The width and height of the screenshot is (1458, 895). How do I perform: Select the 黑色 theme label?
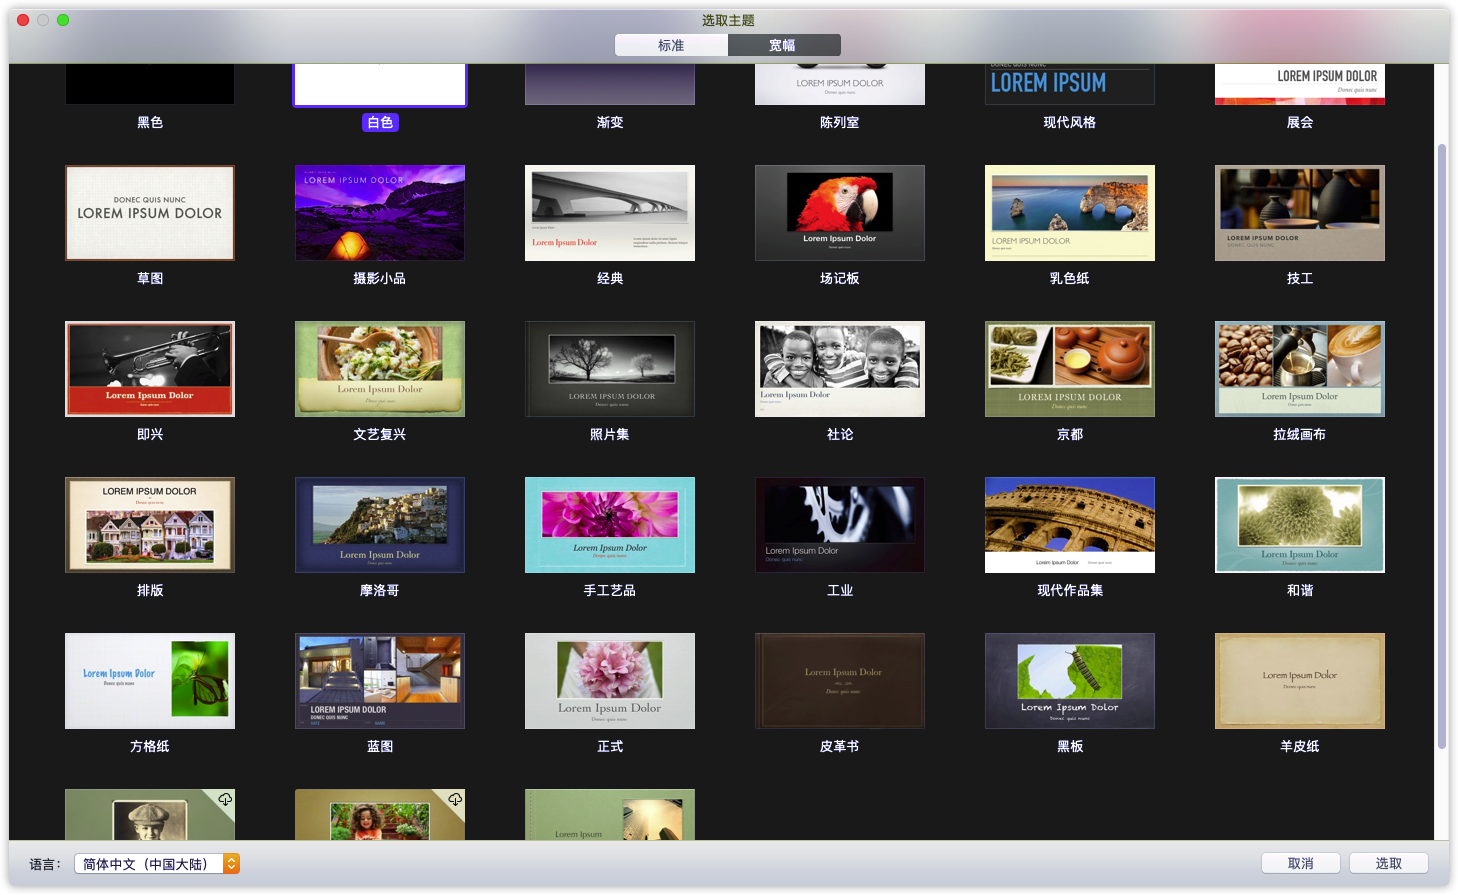tap(150, 122)
